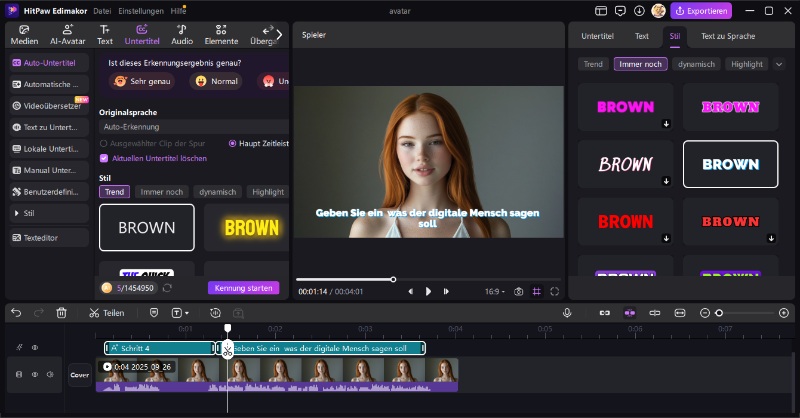Take a snapshot with camera icon

click(x=518, y=291)
